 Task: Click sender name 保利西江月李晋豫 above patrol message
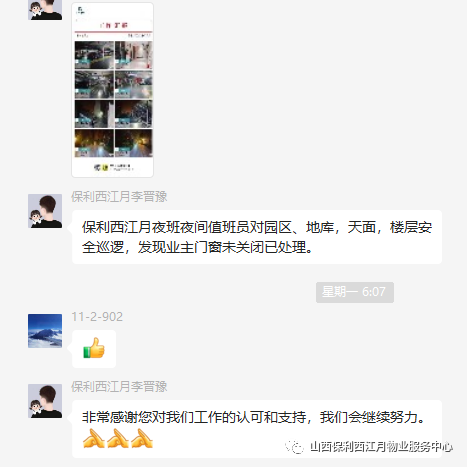(119, 197)
